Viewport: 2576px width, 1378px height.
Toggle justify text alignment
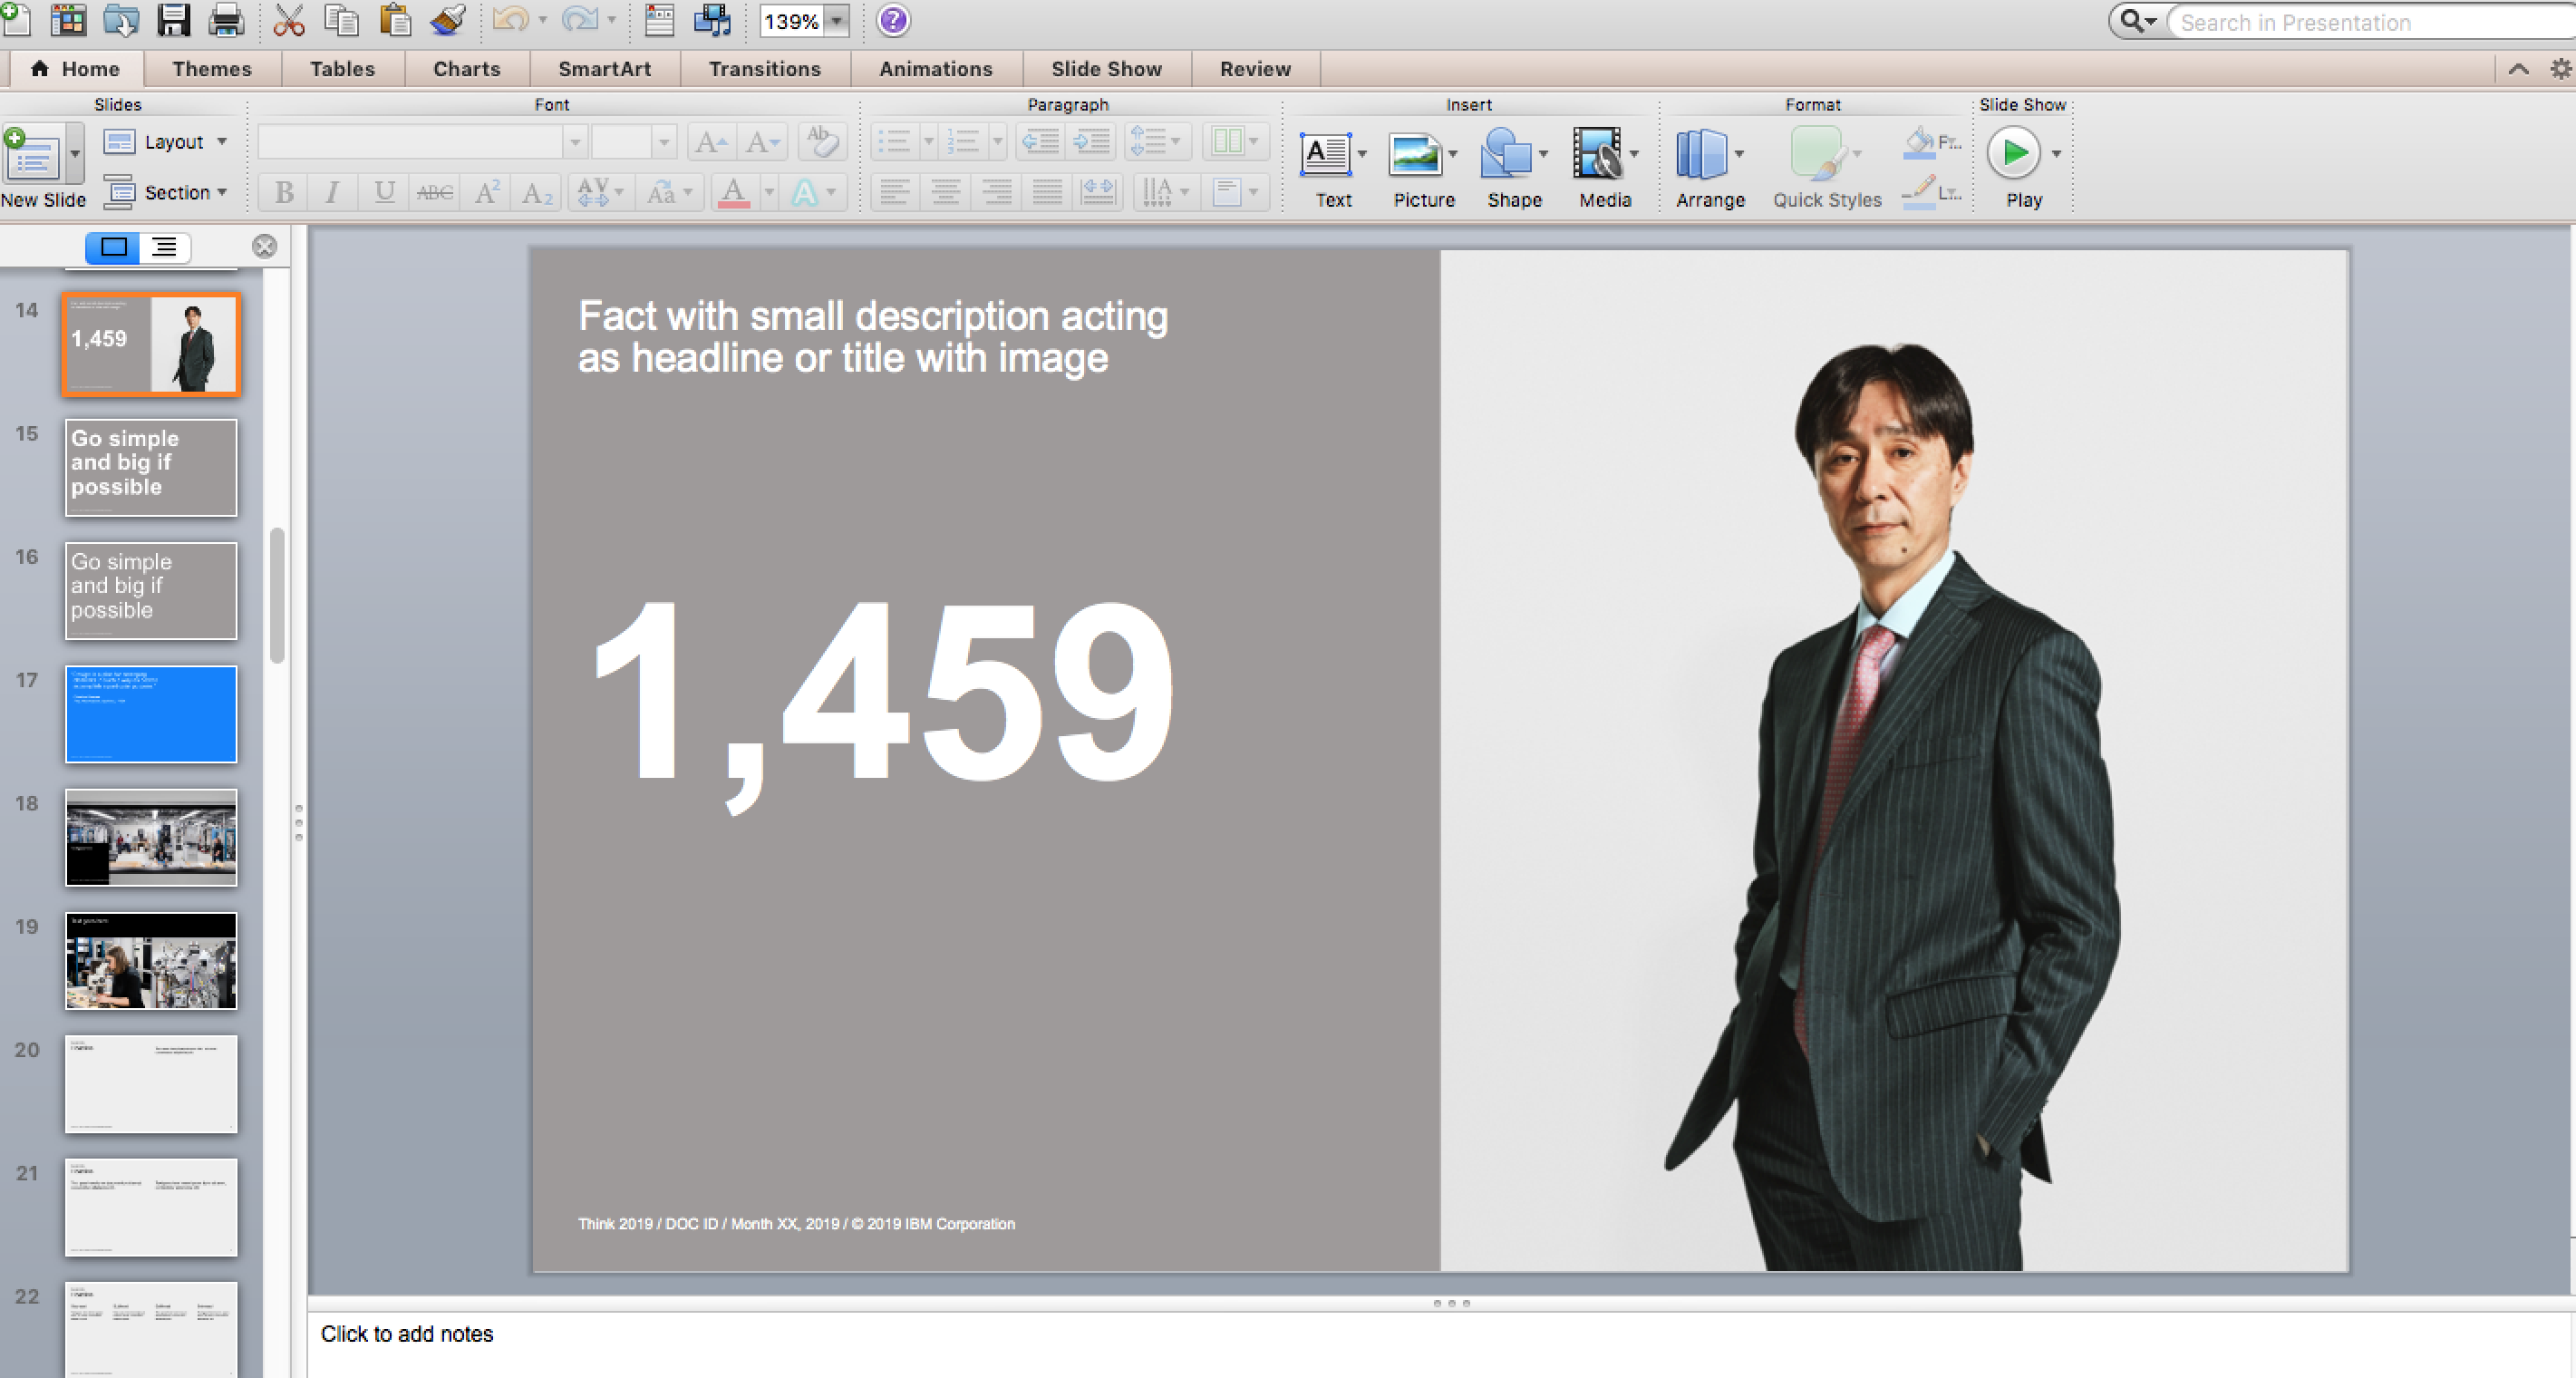click(x=1047, y=192)
